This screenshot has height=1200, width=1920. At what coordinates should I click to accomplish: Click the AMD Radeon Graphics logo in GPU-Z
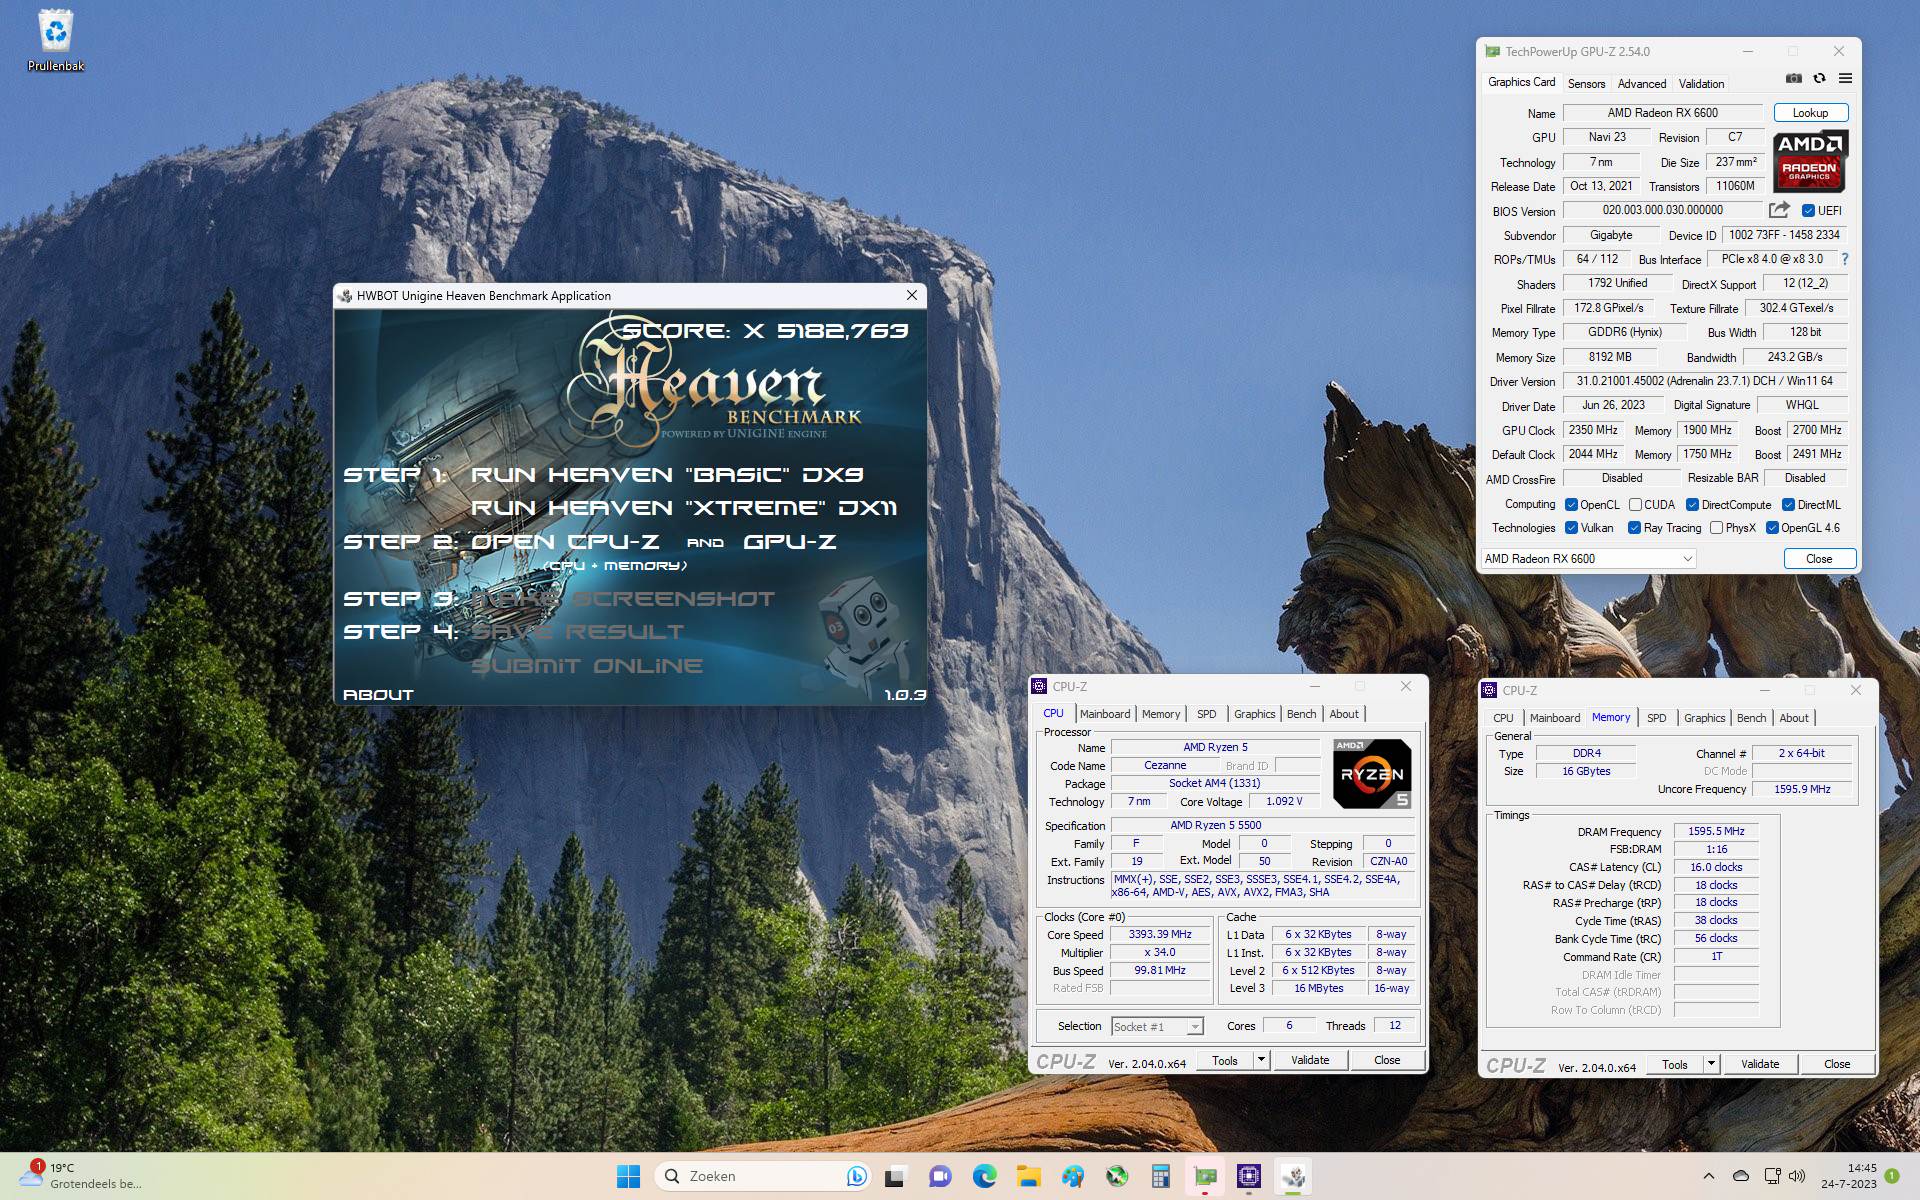(x=1810, y=161)
